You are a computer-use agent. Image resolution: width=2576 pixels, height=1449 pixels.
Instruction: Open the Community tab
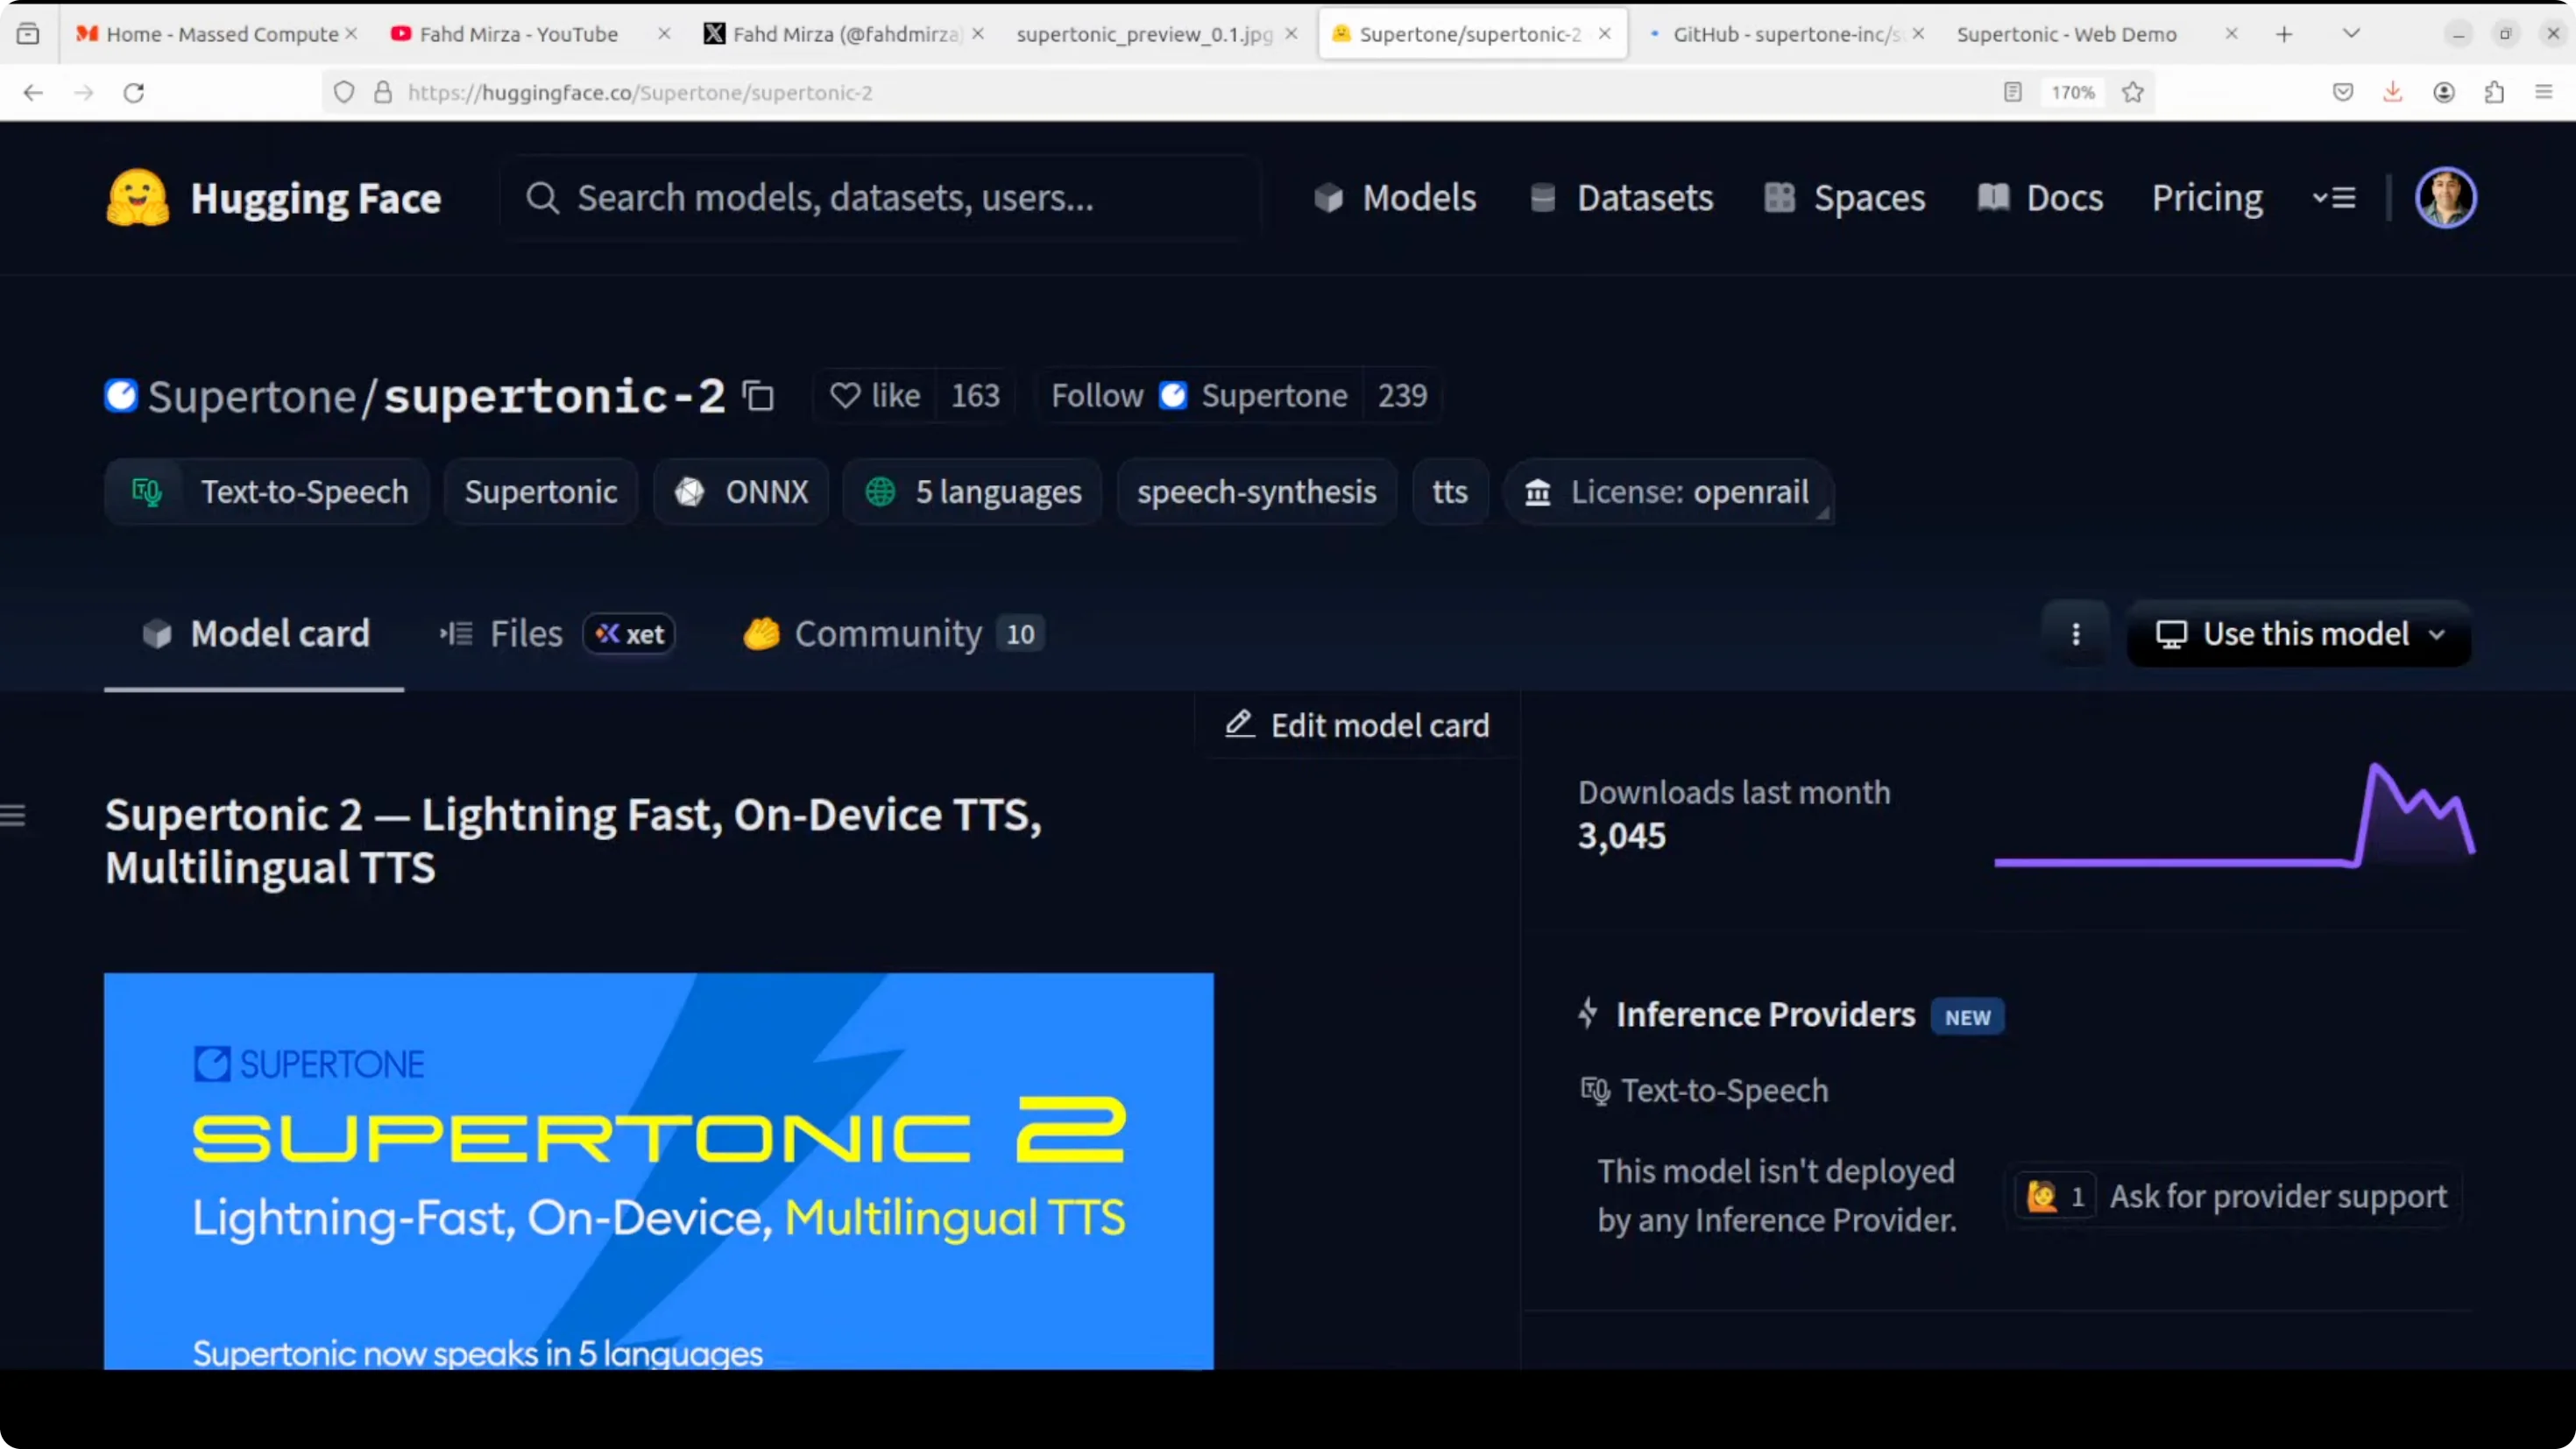(888, 634)
